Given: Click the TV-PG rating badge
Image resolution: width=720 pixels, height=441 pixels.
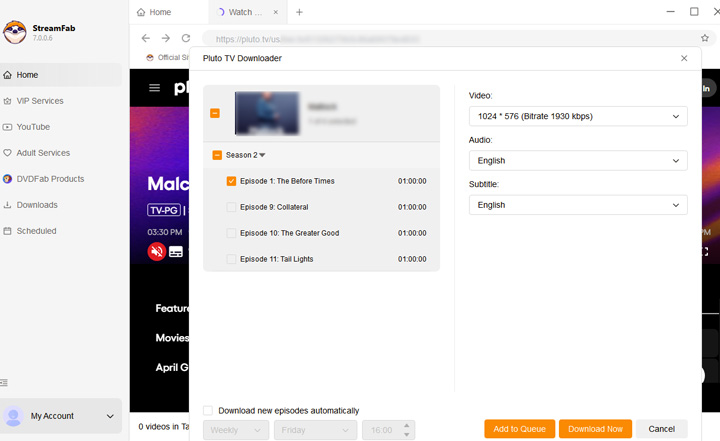Looking at the screenshot, I should [x=164, y=210].
